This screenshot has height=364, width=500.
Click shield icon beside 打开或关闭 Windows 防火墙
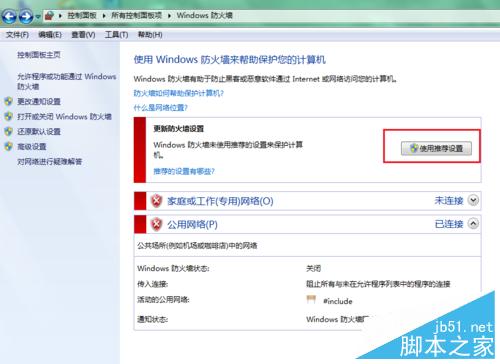9,116
